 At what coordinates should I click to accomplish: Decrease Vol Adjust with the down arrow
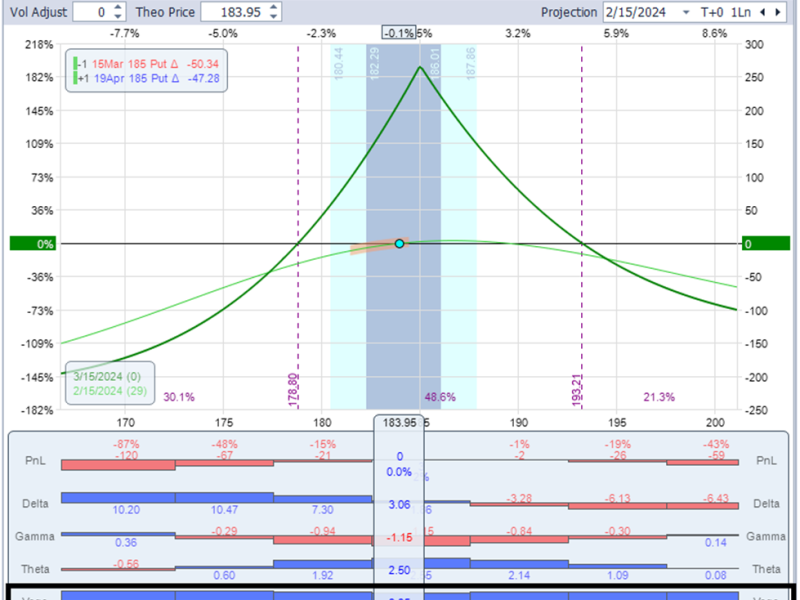point(119,17)
